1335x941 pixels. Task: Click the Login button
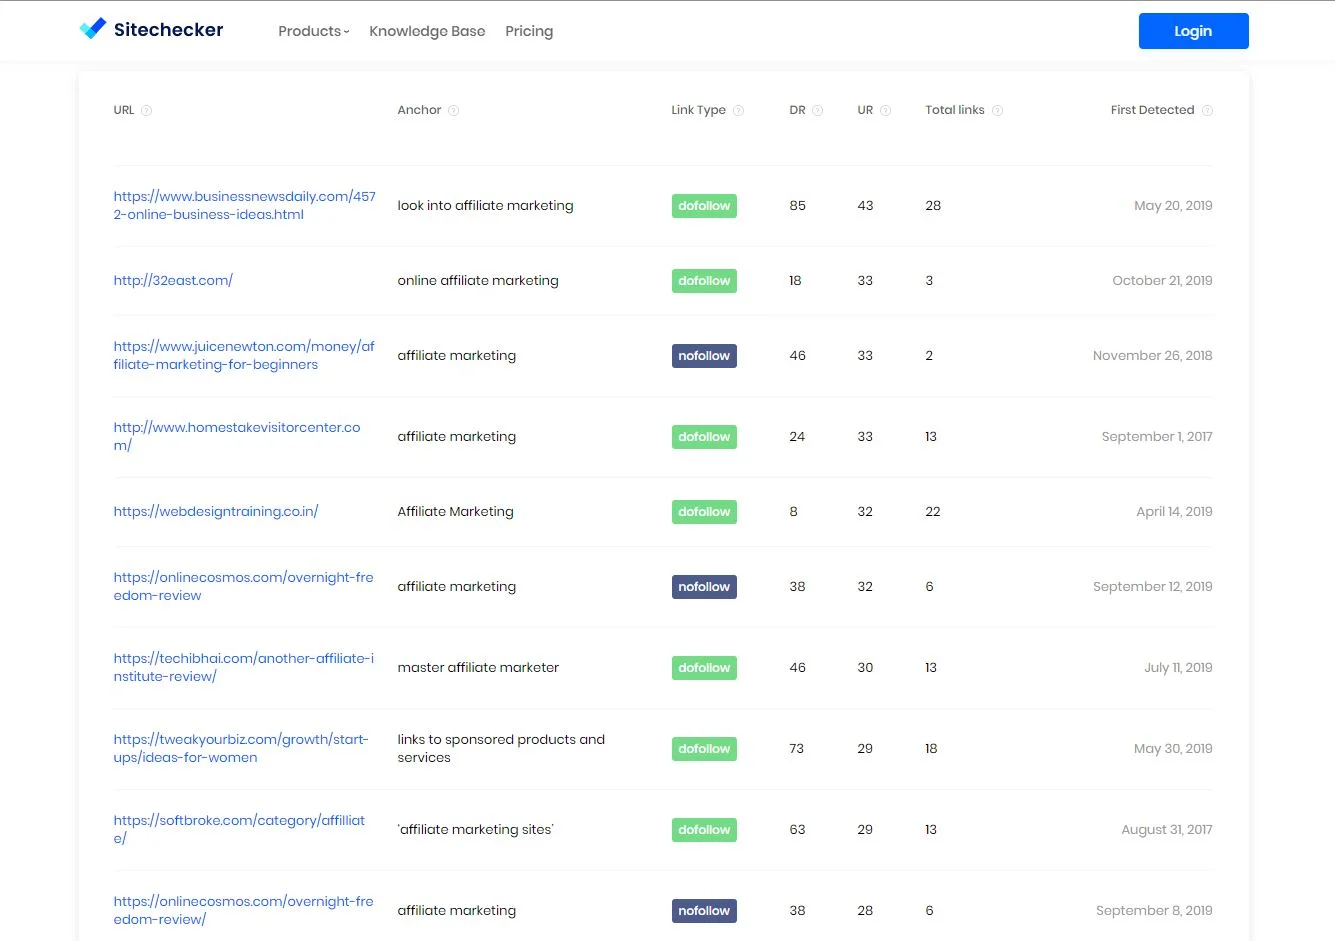[1193, 31]
